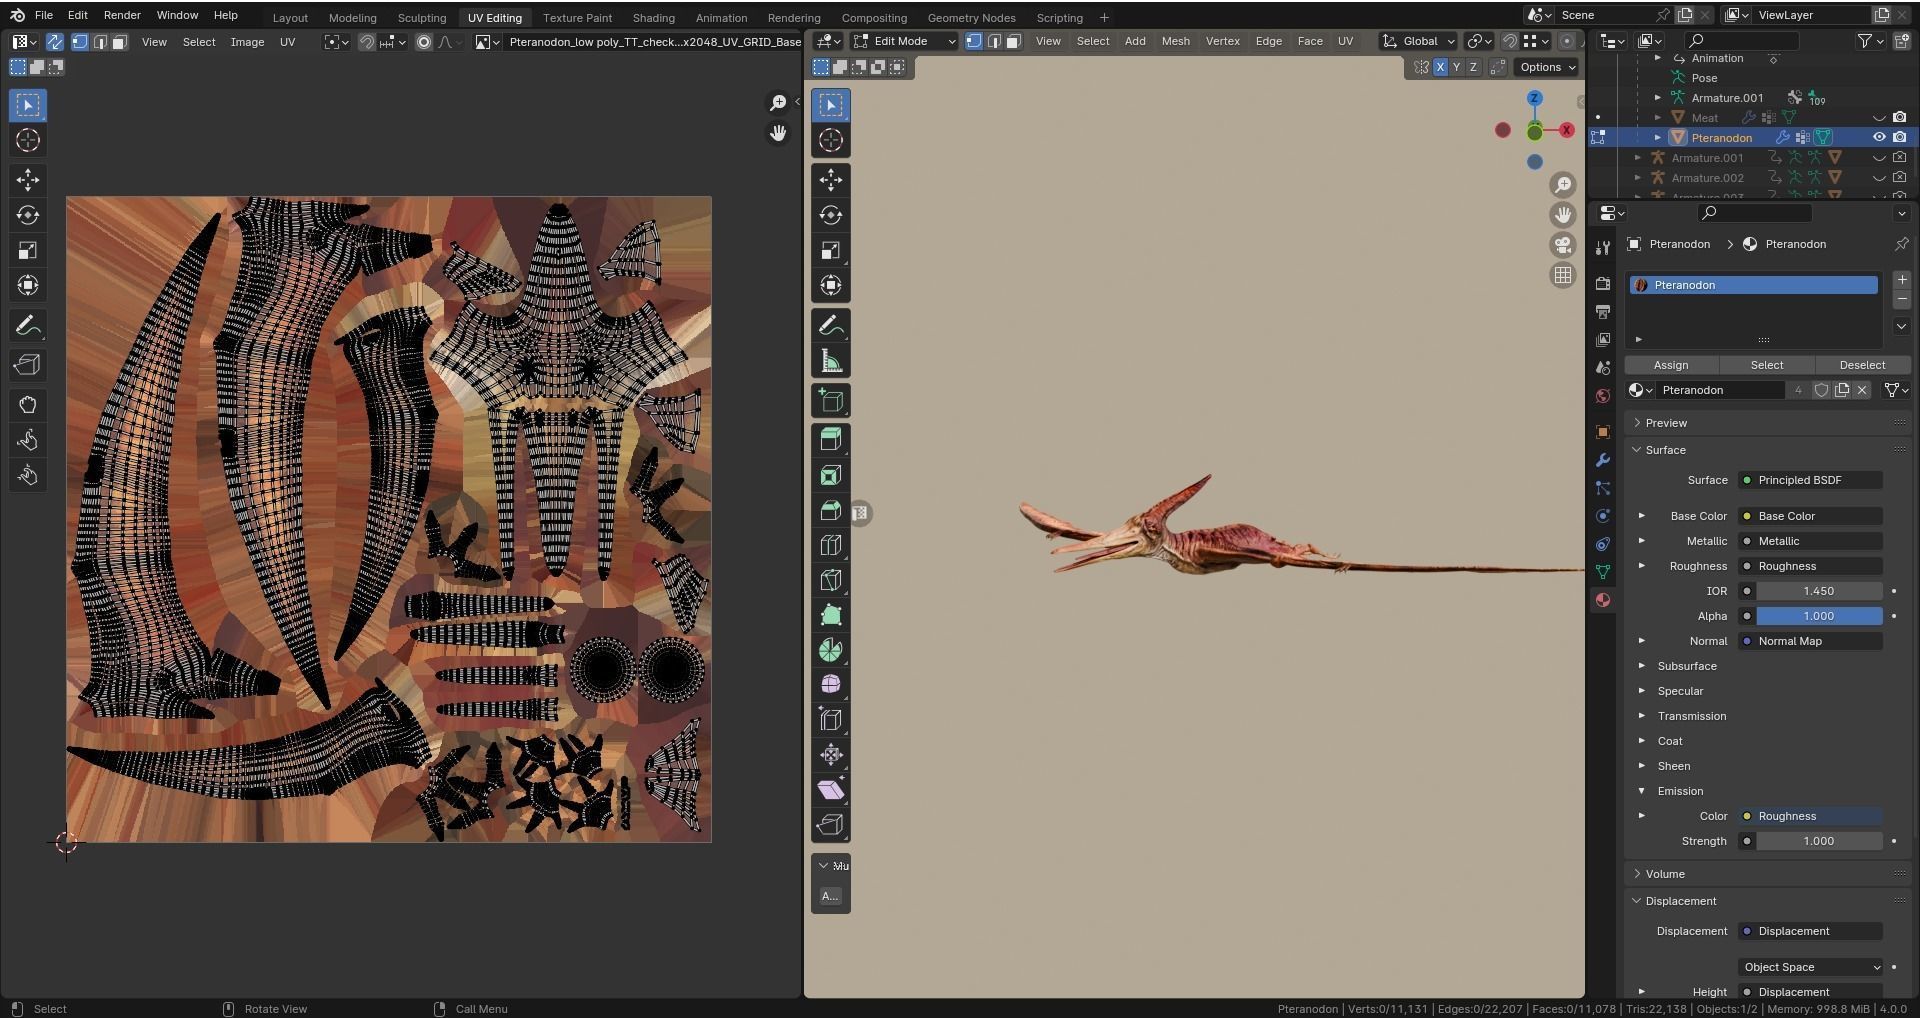
Task: Switch to orthographic/perspective grid view icon
Action: click(x=1563, y=275)
